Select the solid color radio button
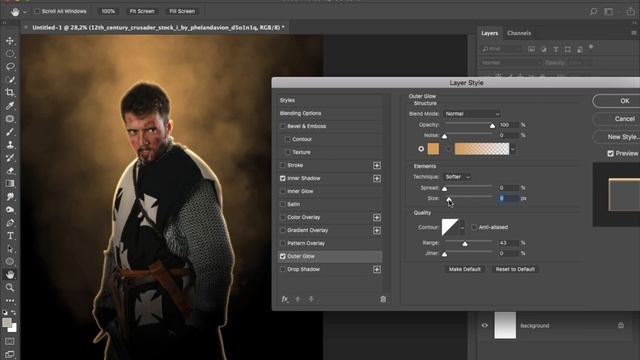Viewport: 640px width, 360px height. 421,149
